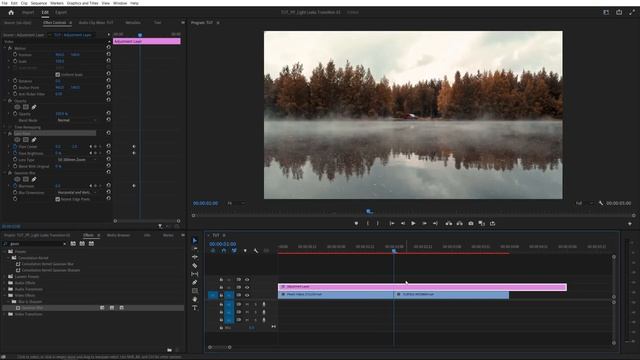640x360 pixels.
Task: Open Blur Dimensions dropdown
Action: 77,192
